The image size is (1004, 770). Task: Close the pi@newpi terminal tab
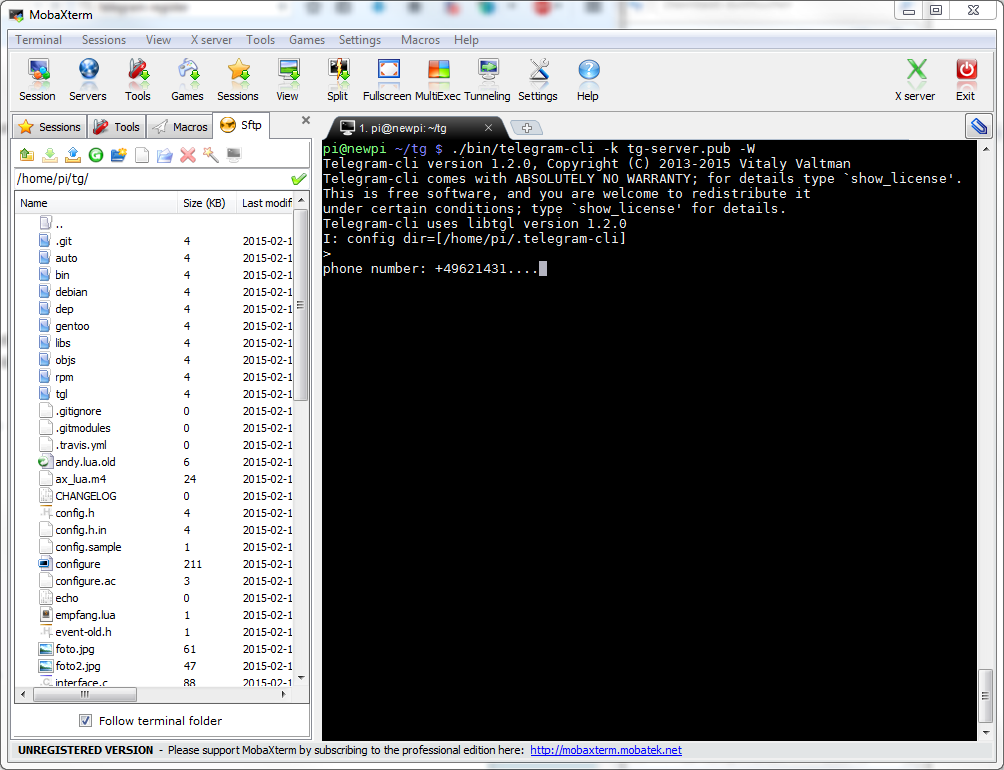pyautogui.click(x=488, y=128)
